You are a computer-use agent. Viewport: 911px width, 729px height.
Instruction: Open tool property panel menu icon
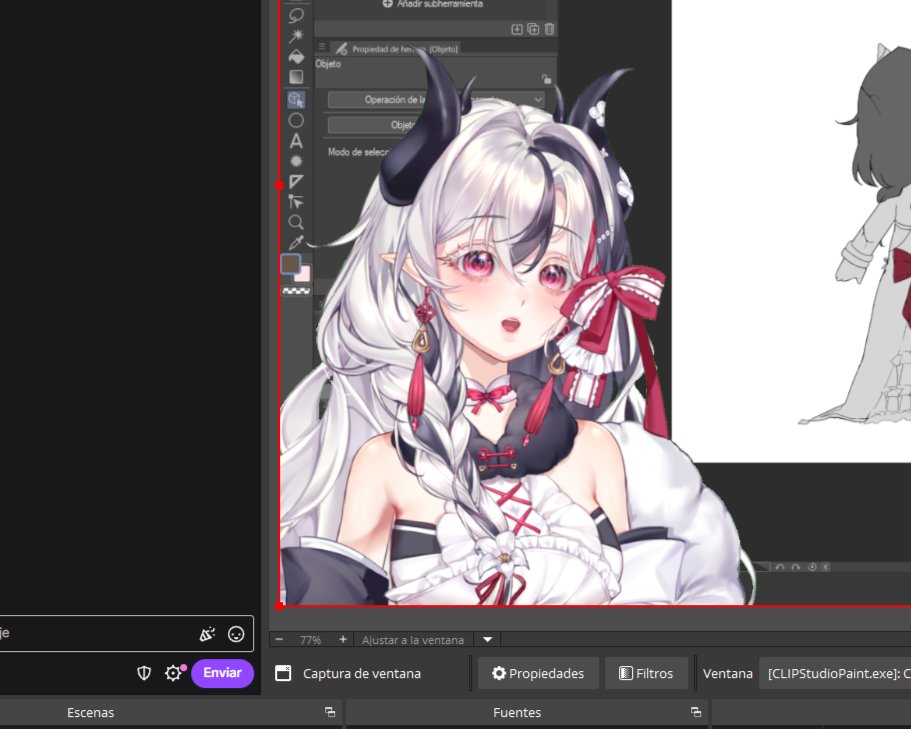(x=322, y=46)
